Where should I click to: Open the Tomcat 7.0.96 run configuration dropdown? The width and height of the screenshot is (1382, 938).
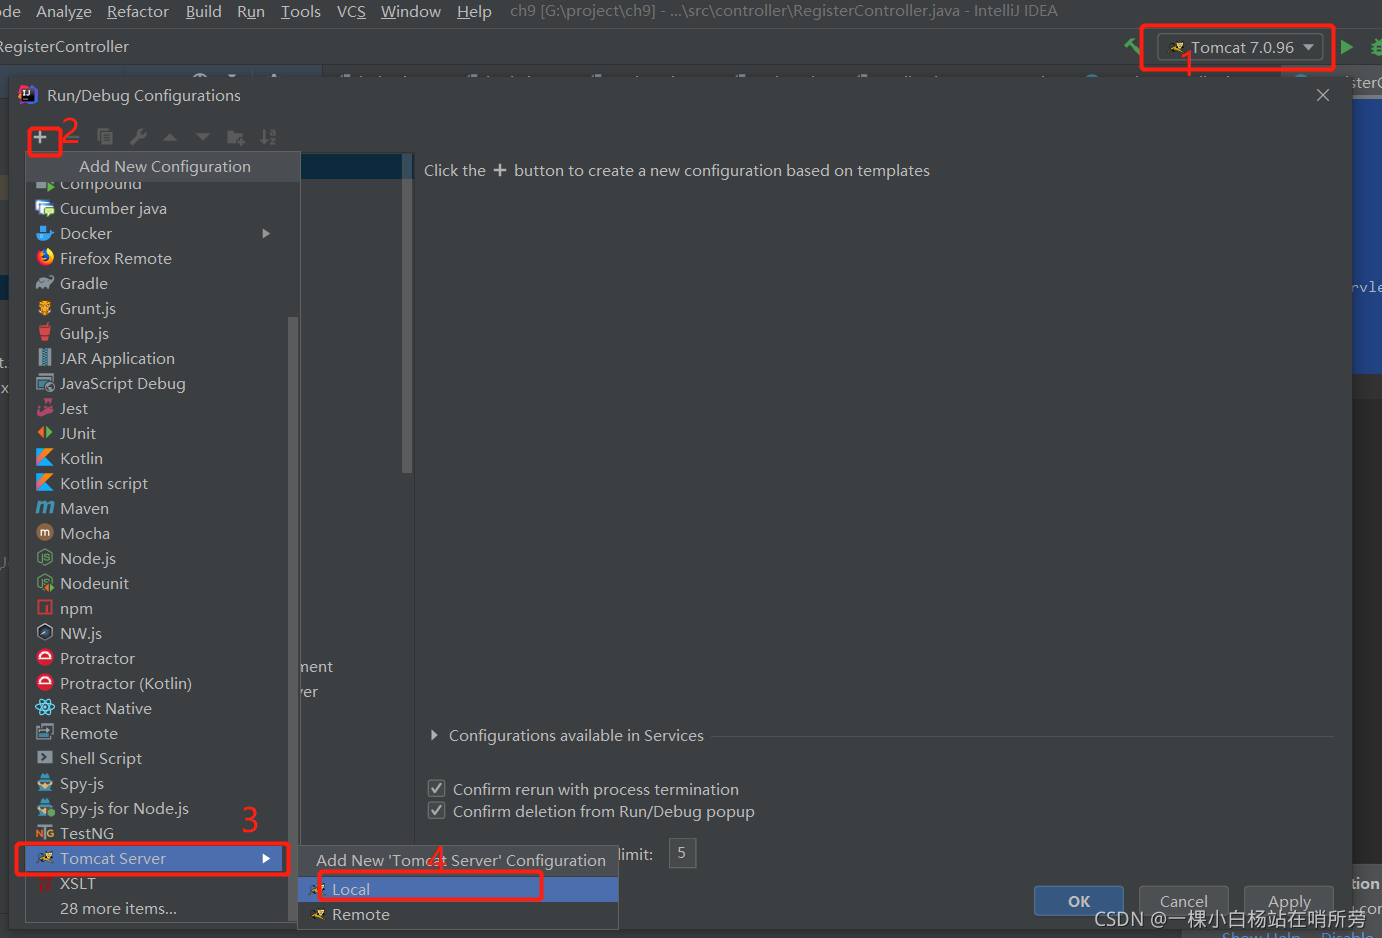[x=1241, y=47]
